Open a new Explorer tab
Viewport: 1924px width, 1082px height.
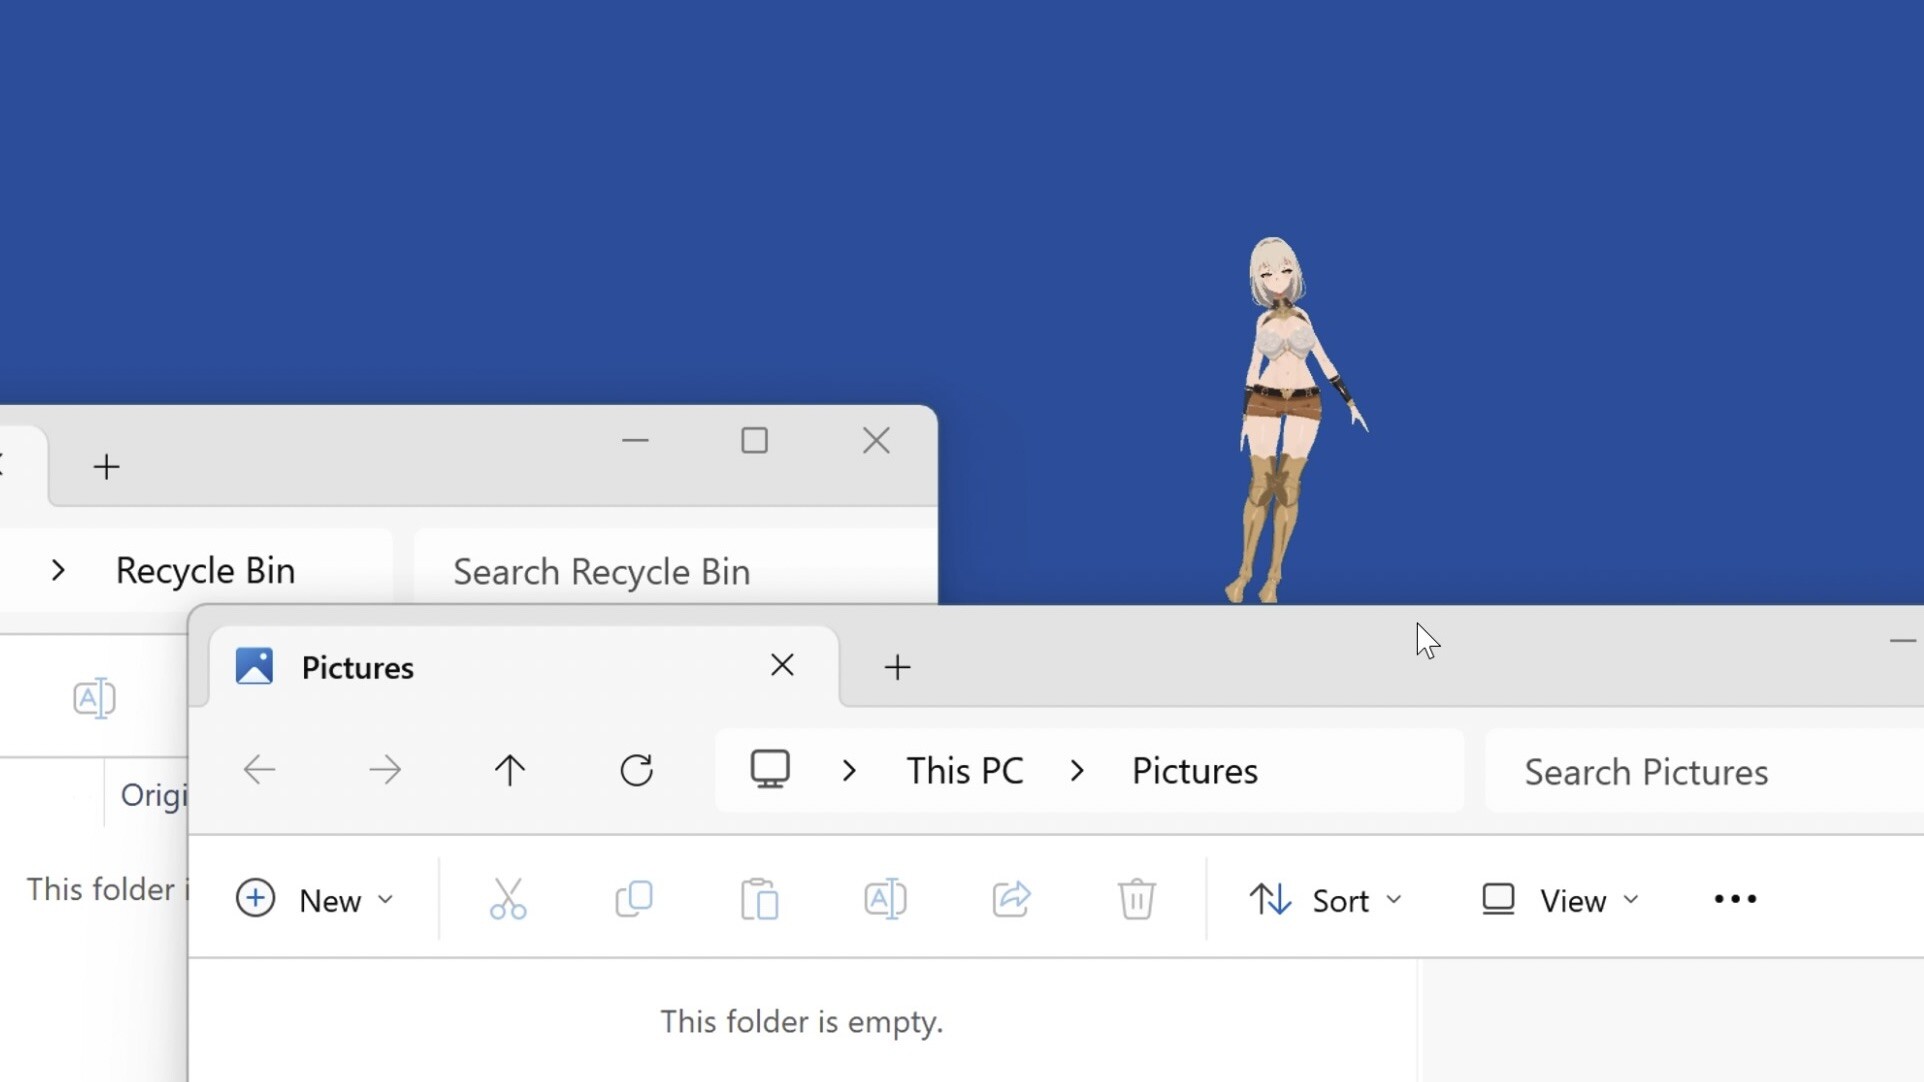pyautogui.click(x=897, y=667)
